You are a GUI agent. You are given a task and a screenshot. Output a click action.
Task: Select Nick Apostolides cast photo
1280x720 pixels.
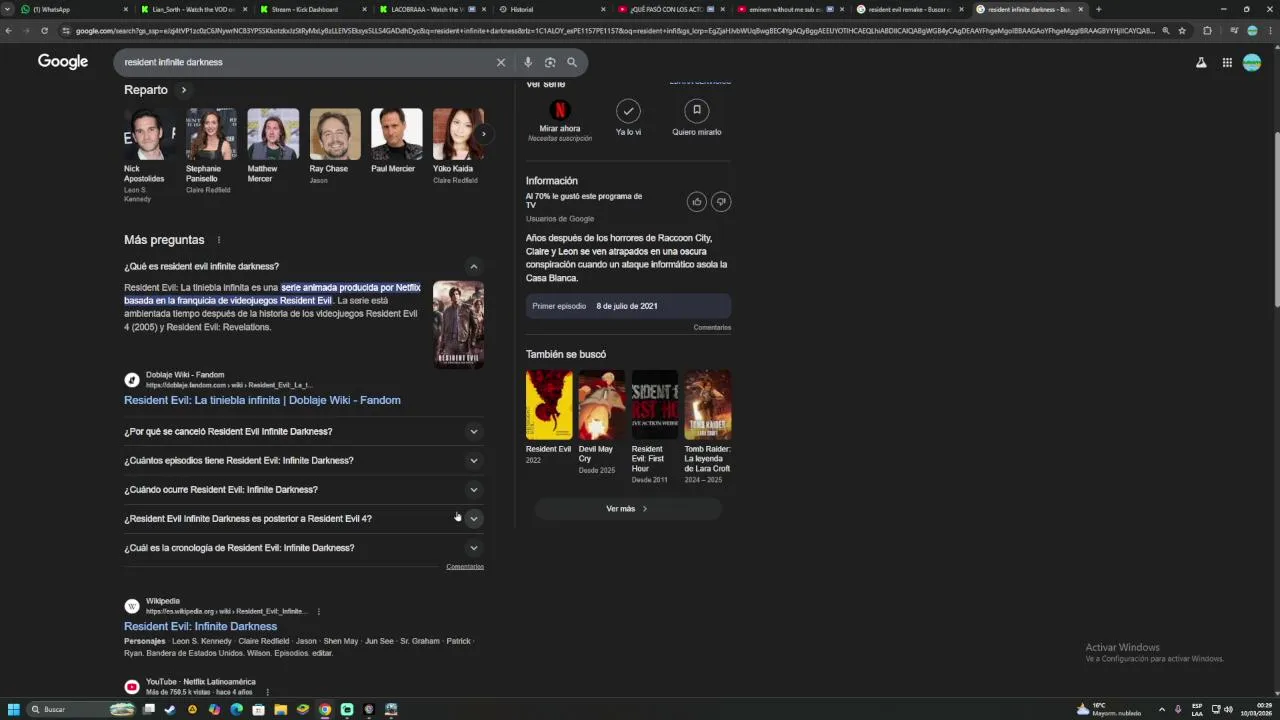pyautogui.click(x=150, y=134)
